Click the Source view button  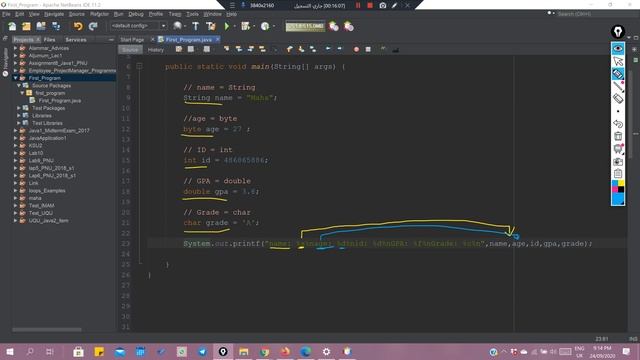point(130,49)
